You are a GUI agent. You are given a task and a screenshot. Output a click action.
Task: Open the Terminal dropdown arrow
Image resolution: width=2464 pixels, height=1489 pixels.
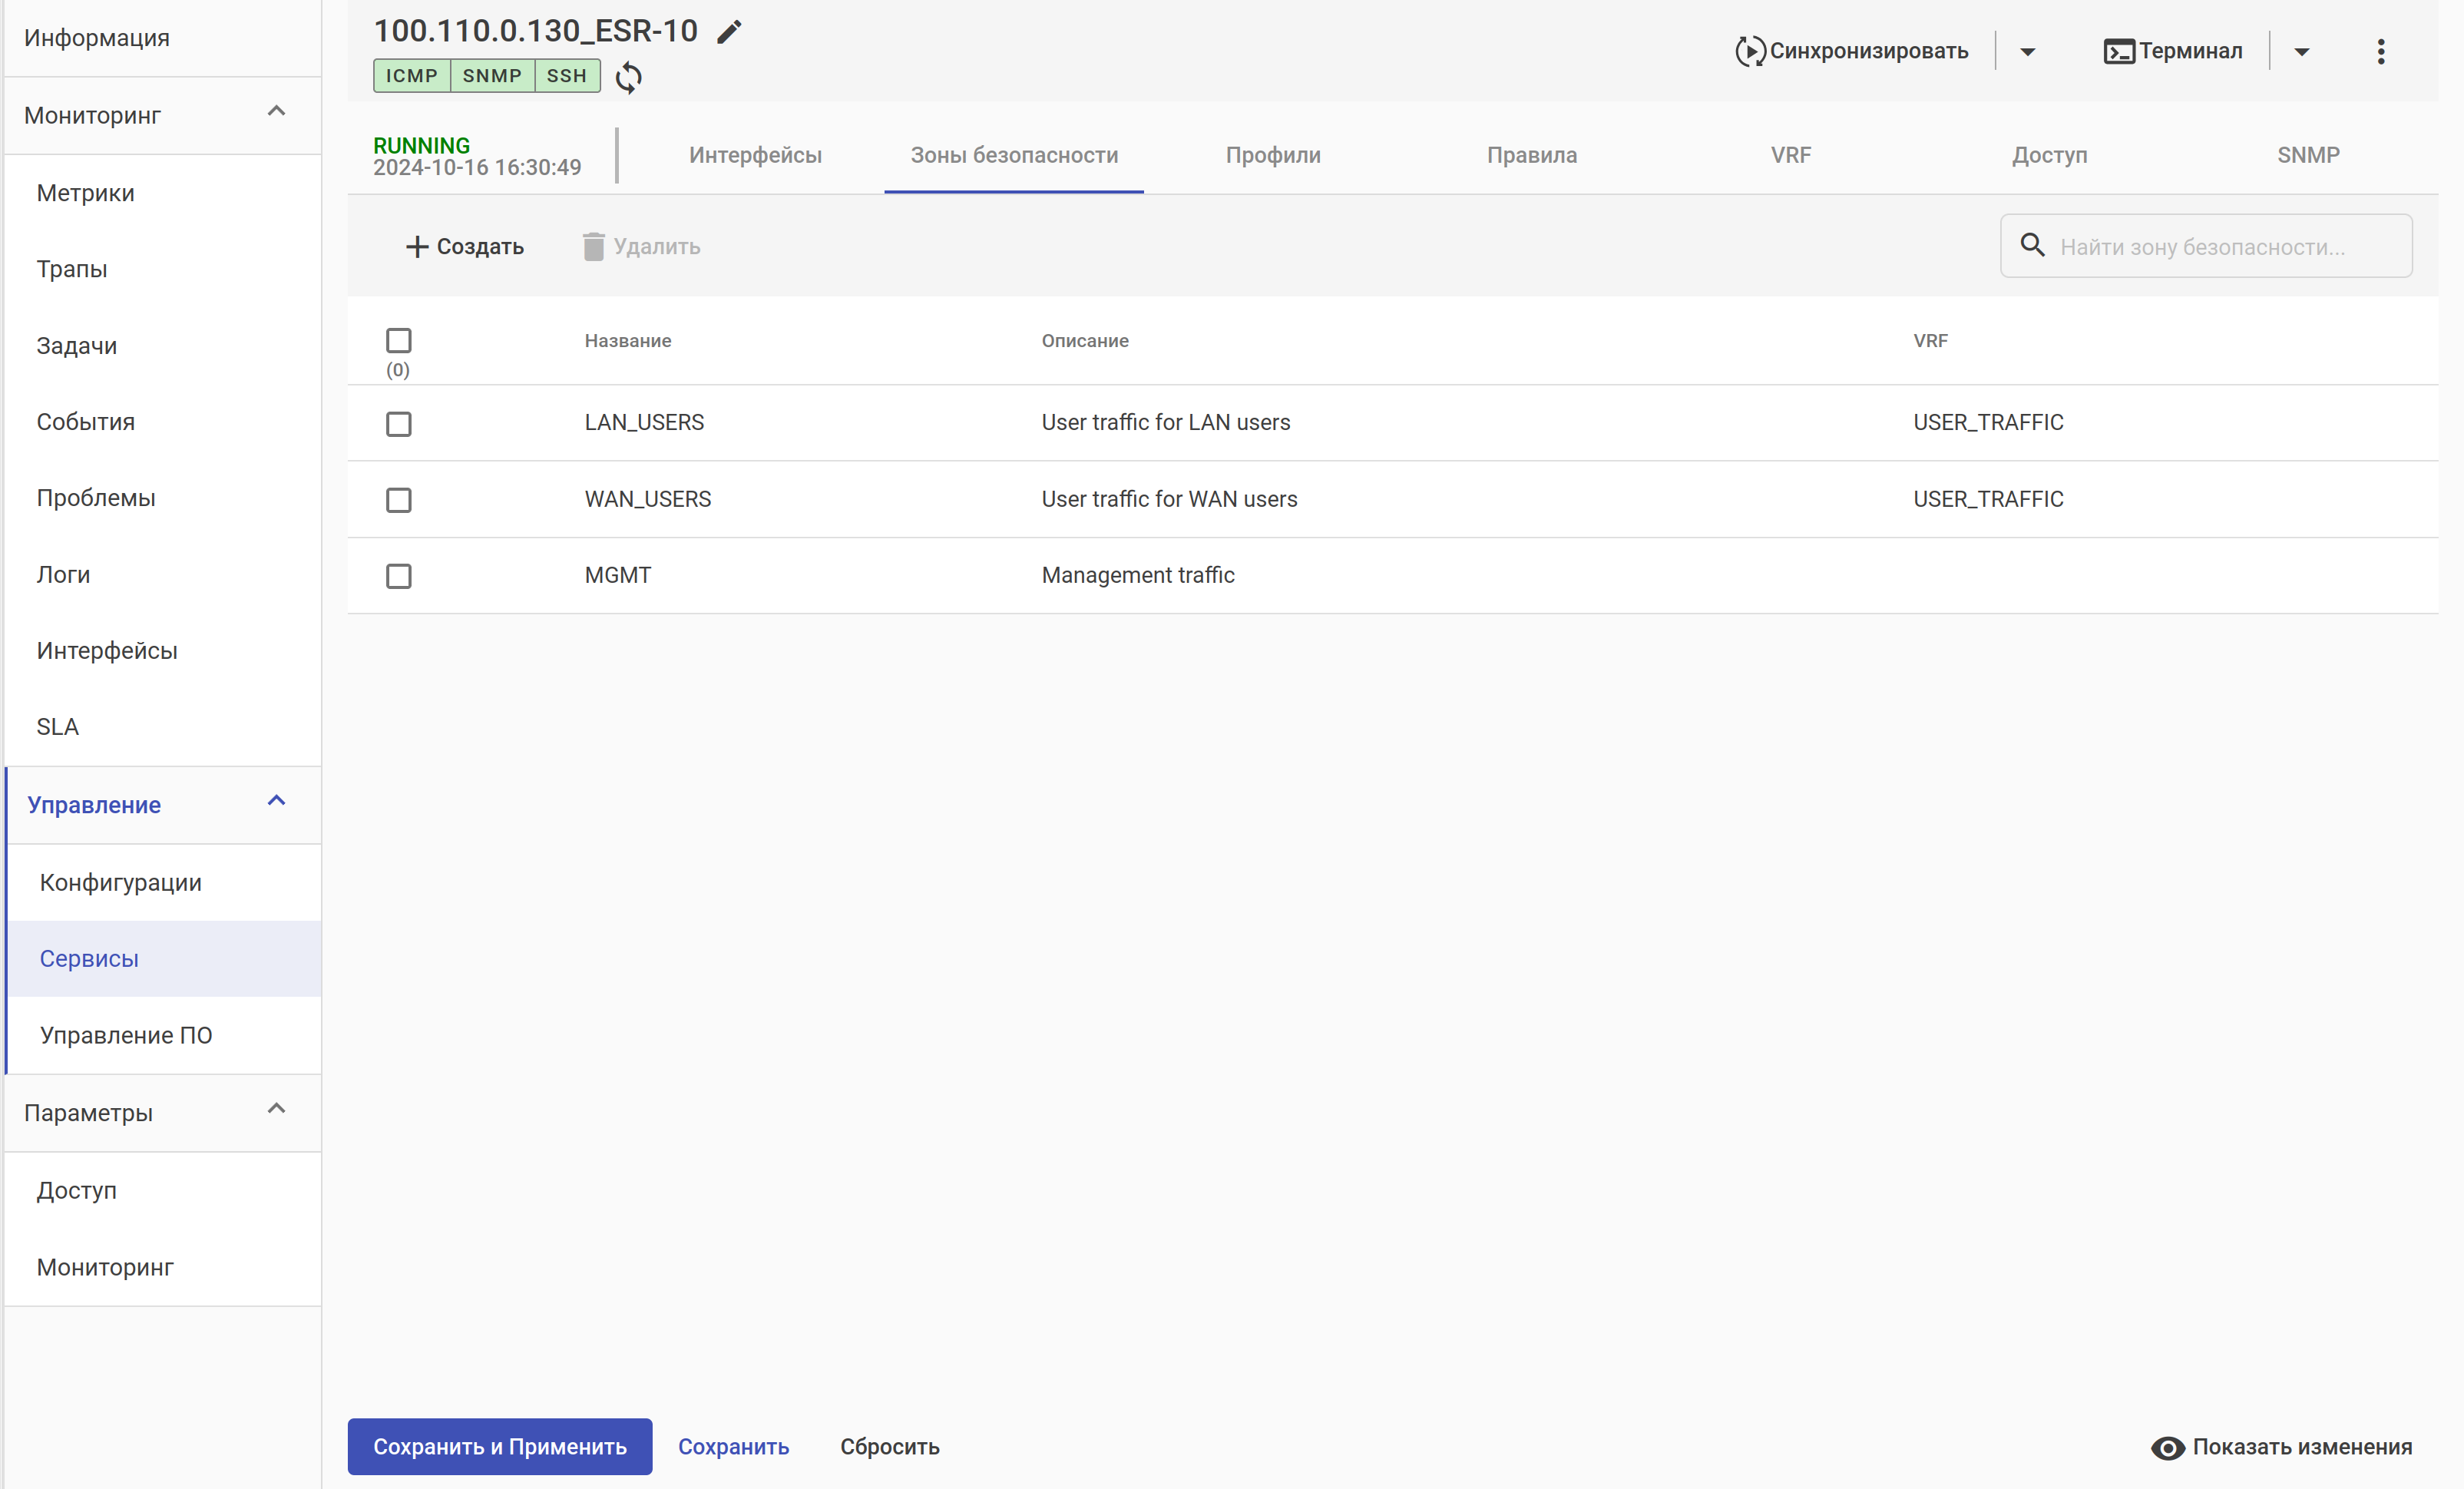[x=2301, y=52]
